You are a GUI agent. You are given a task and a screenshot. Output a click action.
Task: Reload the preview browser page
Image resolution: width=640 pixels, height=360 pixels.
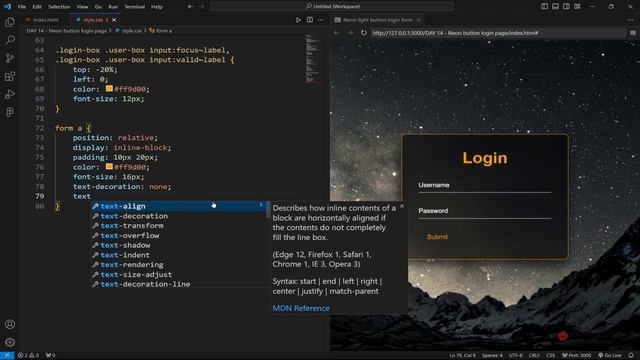coord(364,33)
